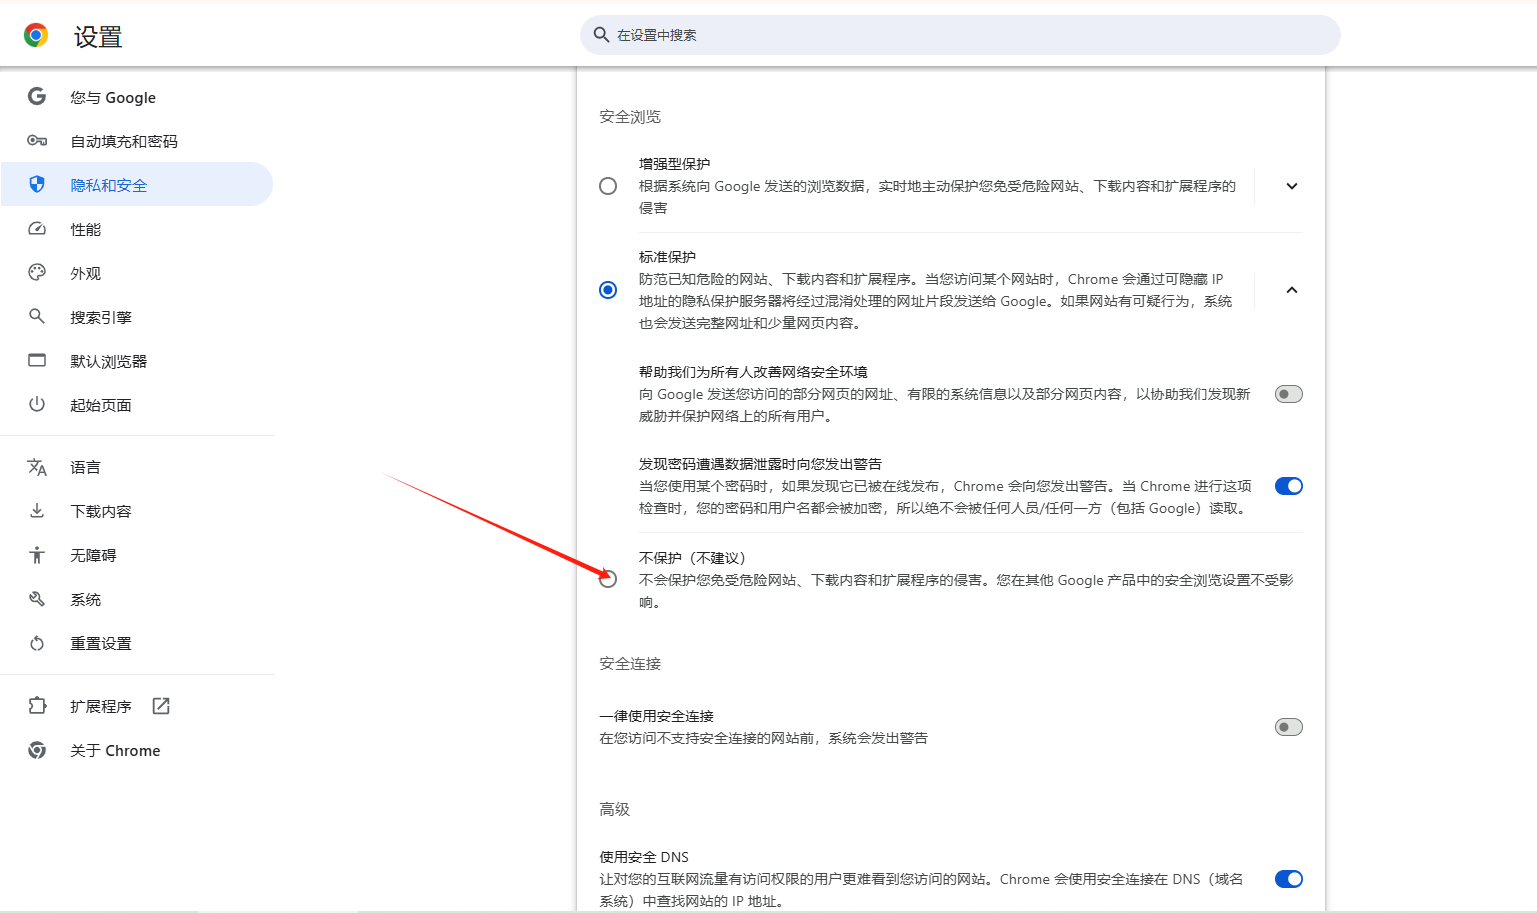Click the 使用安全 DNS setting title
This screenshot has height=913, width=1537.
click(644, 857)
